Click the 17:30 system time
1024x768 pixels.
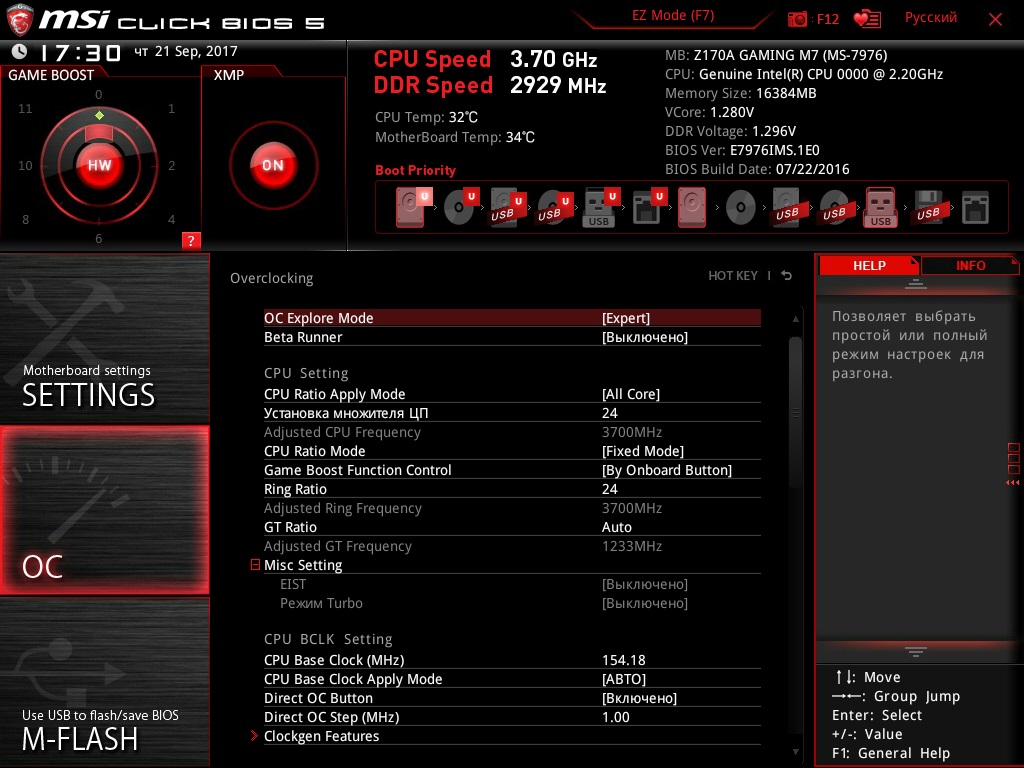coord(80,52)
